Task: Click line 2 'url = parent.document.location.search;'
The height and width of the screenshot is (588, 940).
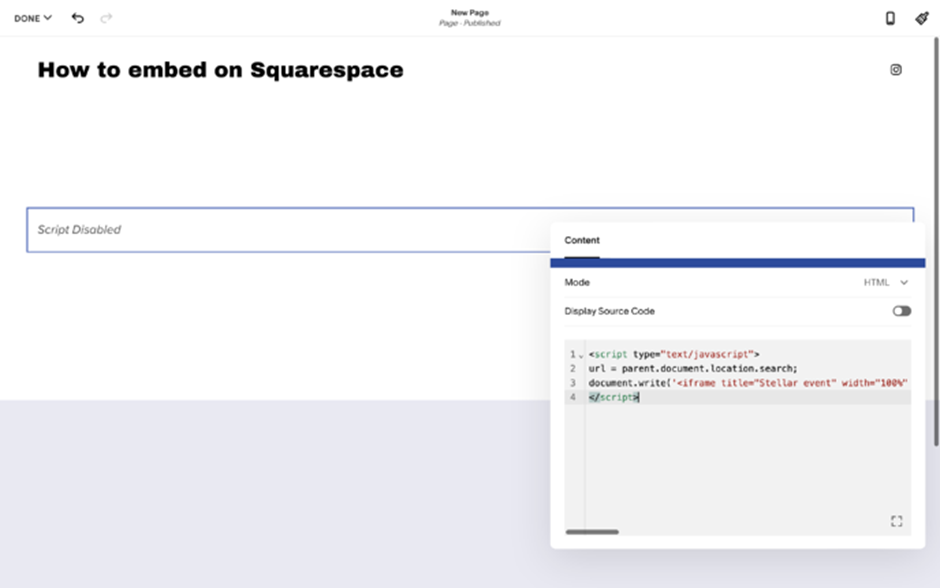Action: (693, 369)
